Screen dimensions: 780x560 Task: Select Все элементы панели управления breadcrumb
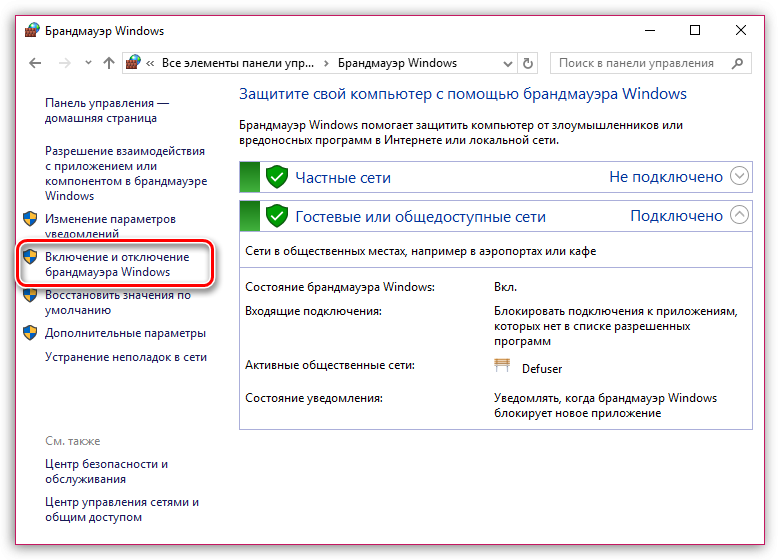click(x=235, y=63)
